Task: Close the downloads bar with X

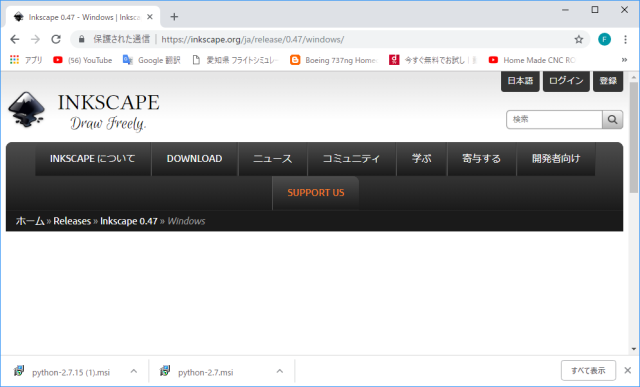Action: point(628,371)
